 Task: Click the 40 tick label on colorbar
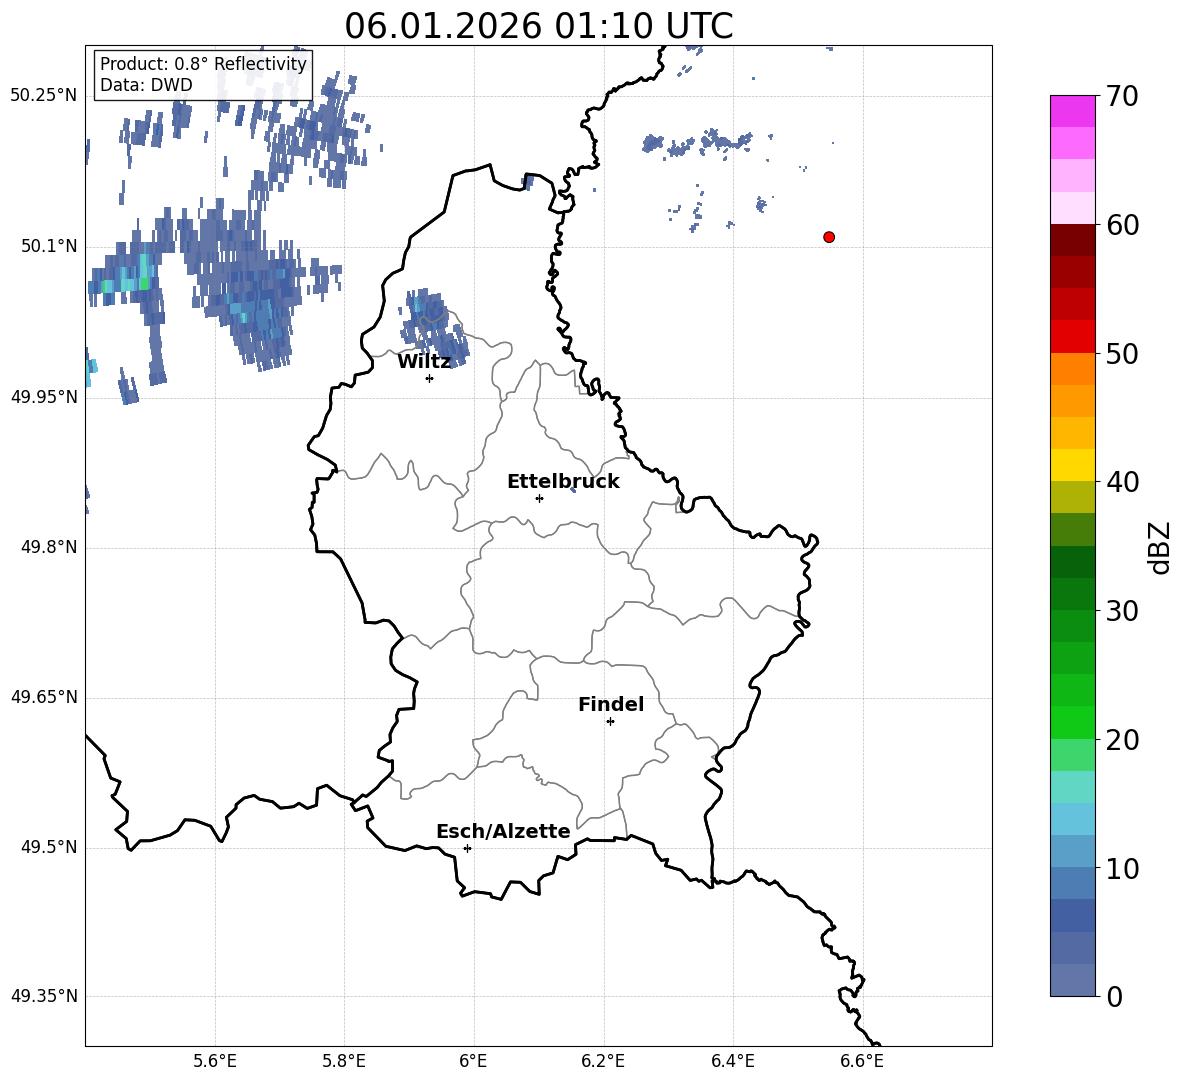point(1122,482)
